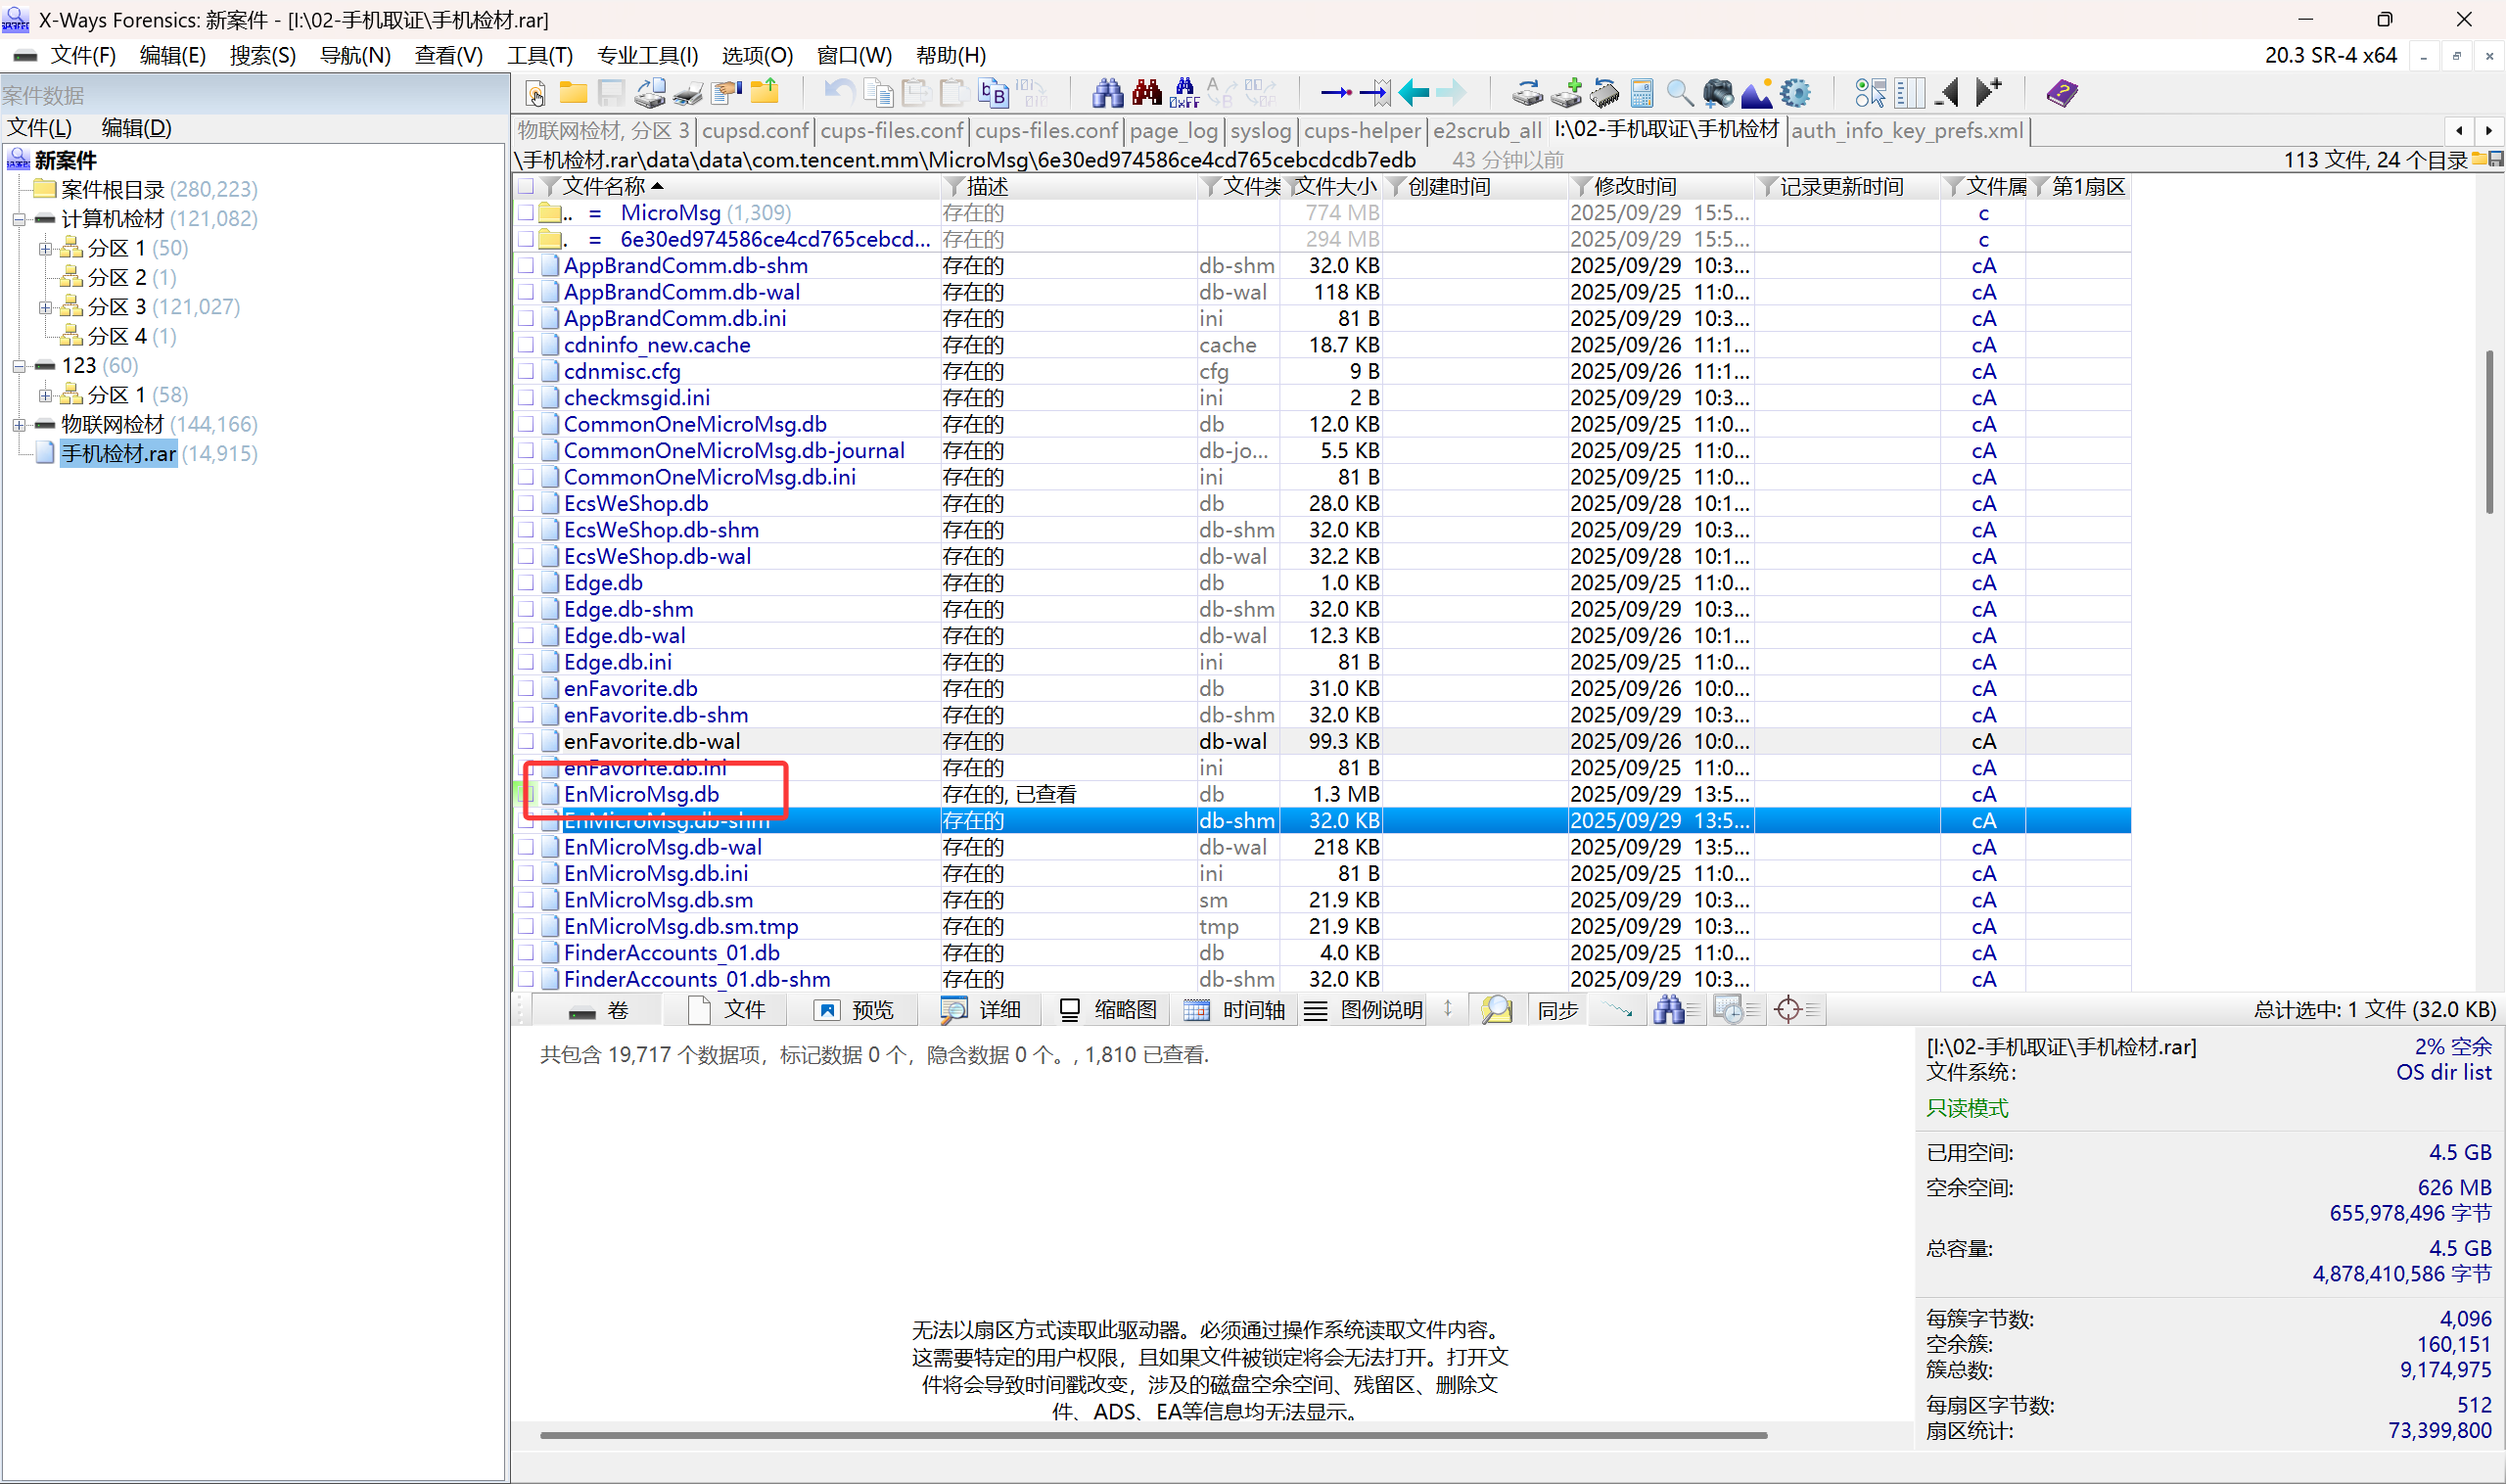
Task: Open hex value search (0xFF binoculars)
Action: point(1184,93)
